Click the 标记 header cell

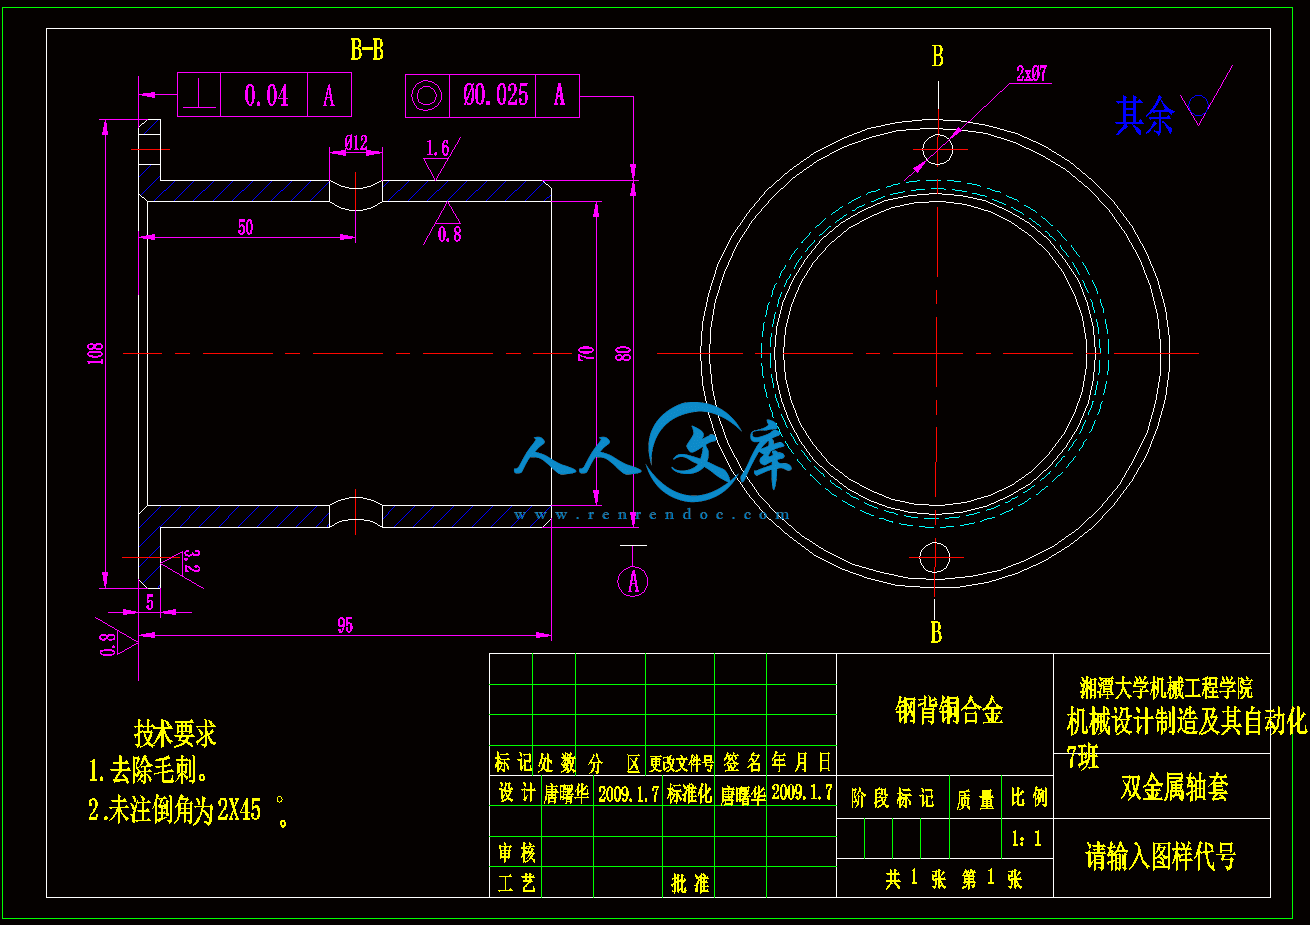click(514, 763)
